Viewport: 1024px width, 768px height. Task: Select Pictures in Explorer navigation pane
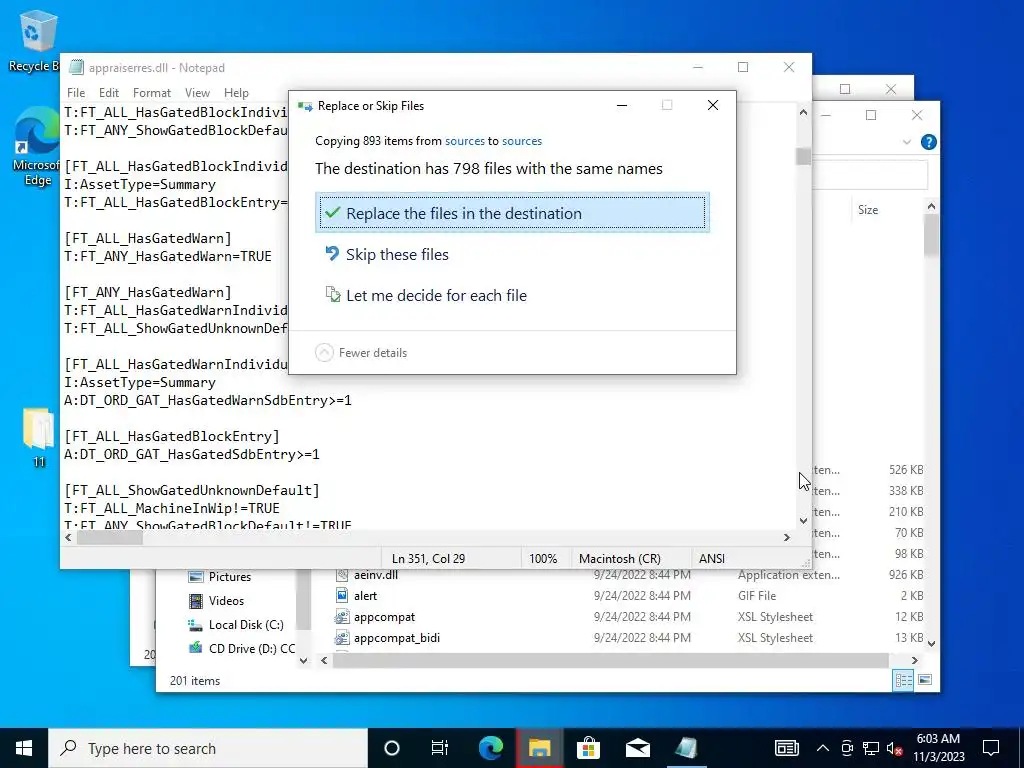[x=229, y=577]
